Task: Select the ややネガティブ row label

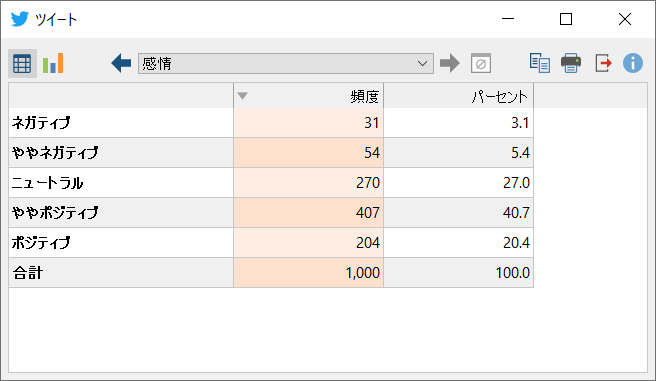Action: (x=55, y=153)
